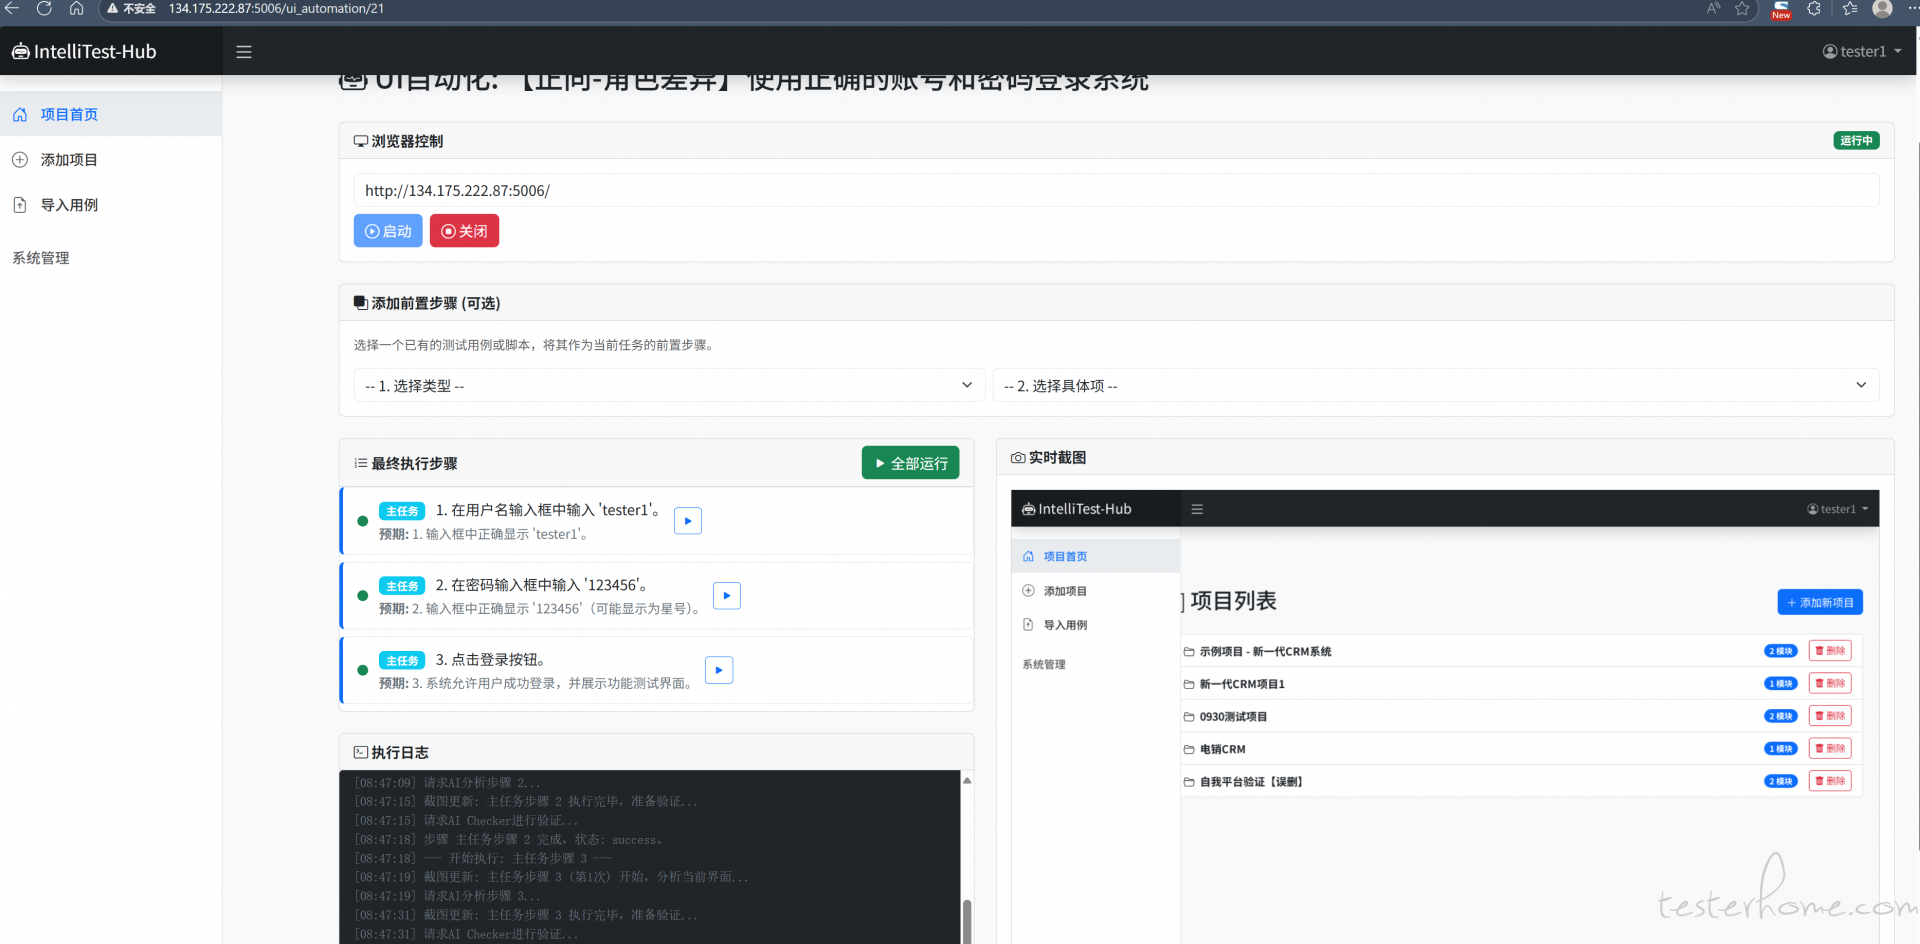Viewport: 1920px width, 944px height.
Task: Click the green 全部运行 button
Action: tap(910, 463)
